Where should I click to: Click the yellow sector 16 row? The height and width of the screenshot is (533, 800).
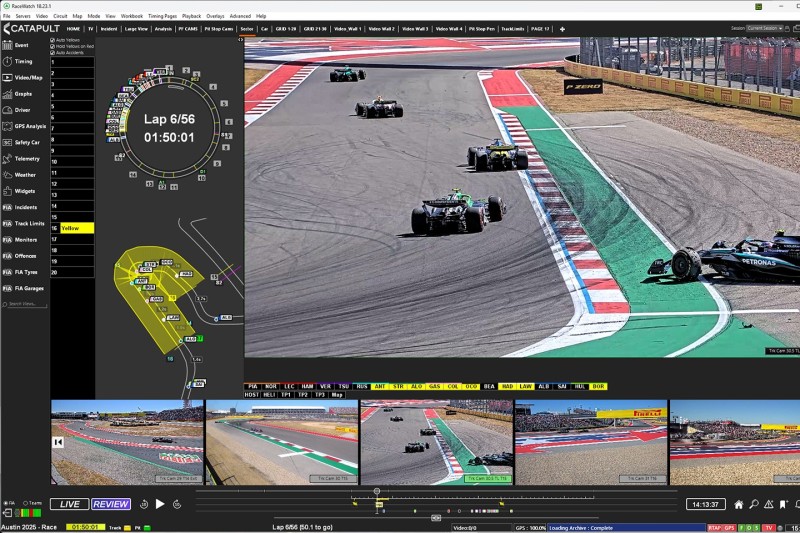(72, 228)
